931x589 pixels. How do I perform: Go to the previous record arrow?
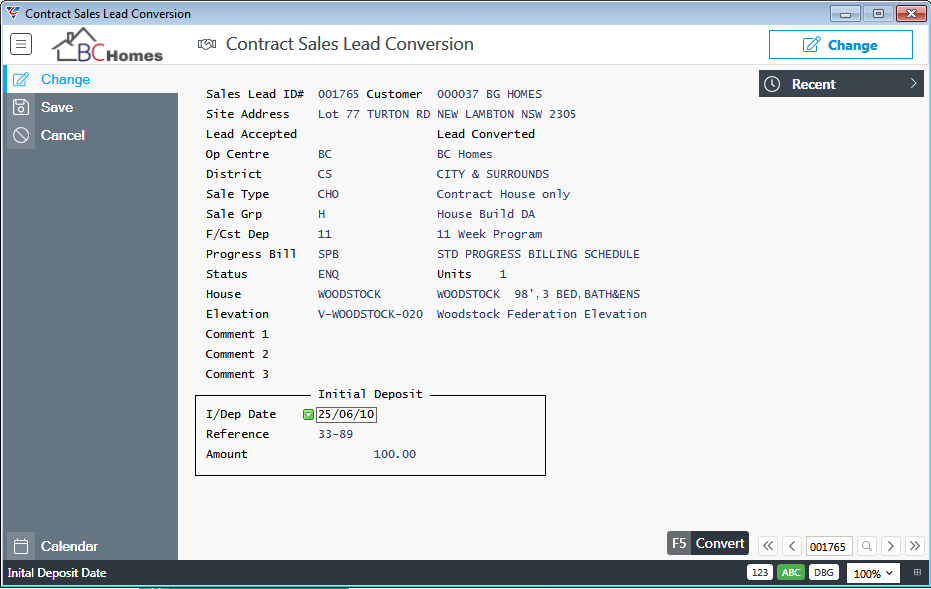coord(792,546)
